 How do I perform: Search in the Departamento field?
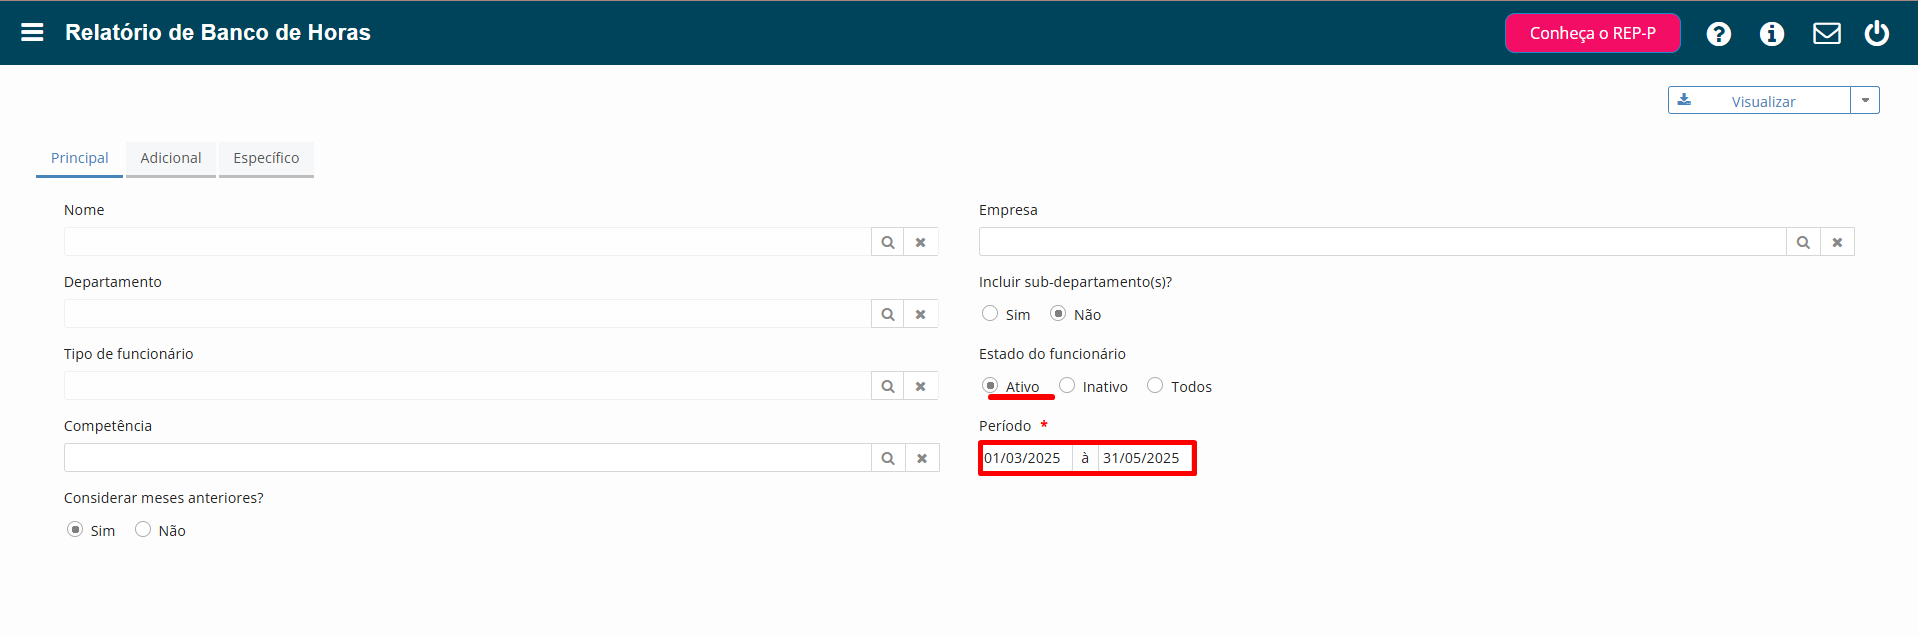click(x=888, y=314)
